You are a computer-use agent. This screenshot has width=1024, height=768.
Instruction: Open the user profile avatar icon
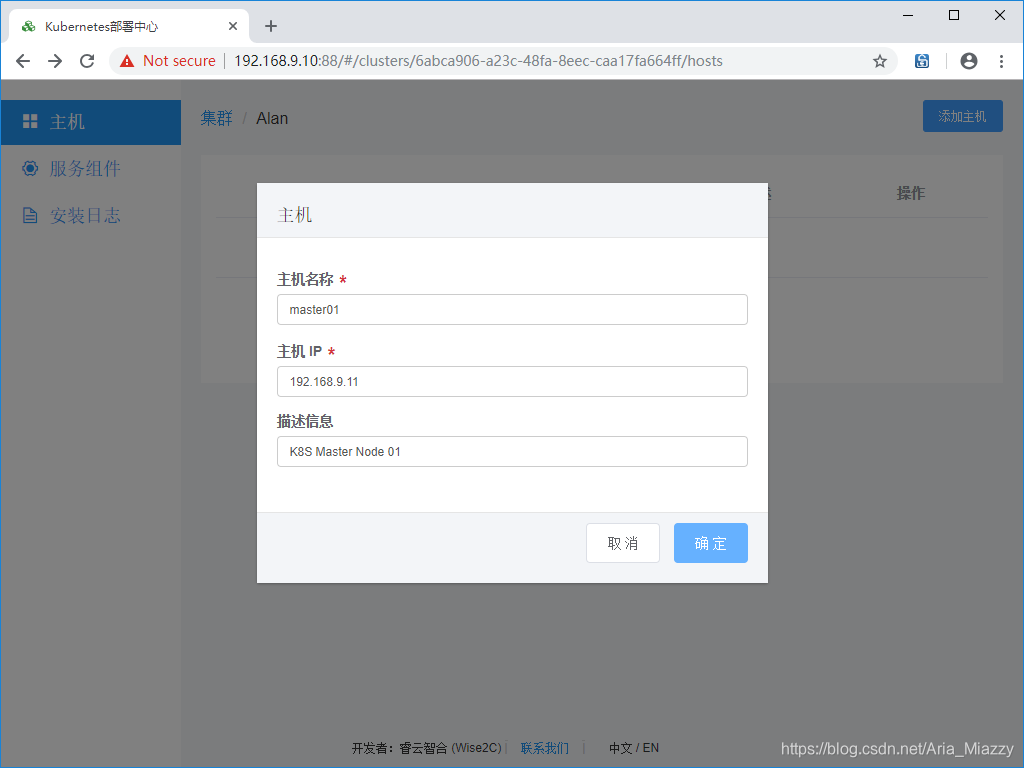pyautogui.click(x=968, y=61)
